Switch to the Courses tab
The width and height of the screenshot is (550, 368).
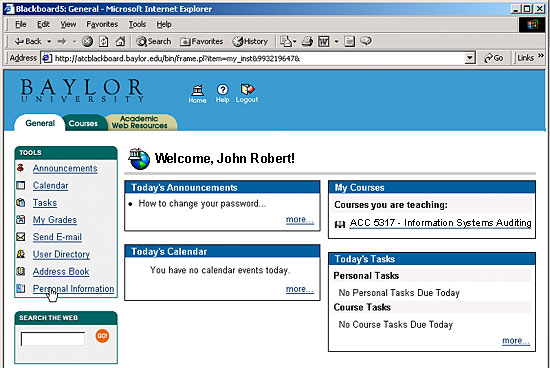83,123
